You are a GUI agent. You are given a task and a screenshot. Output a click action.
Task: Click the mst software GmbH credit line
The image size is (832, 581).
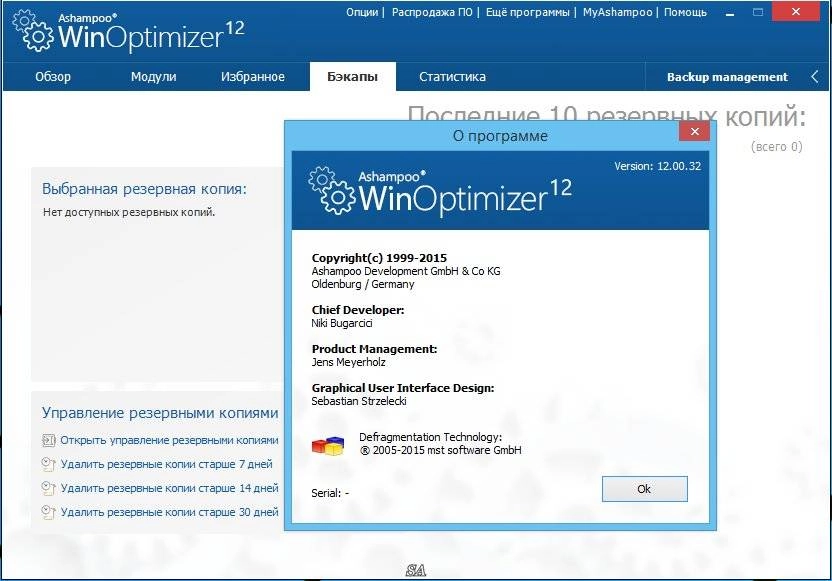point(440,450)
